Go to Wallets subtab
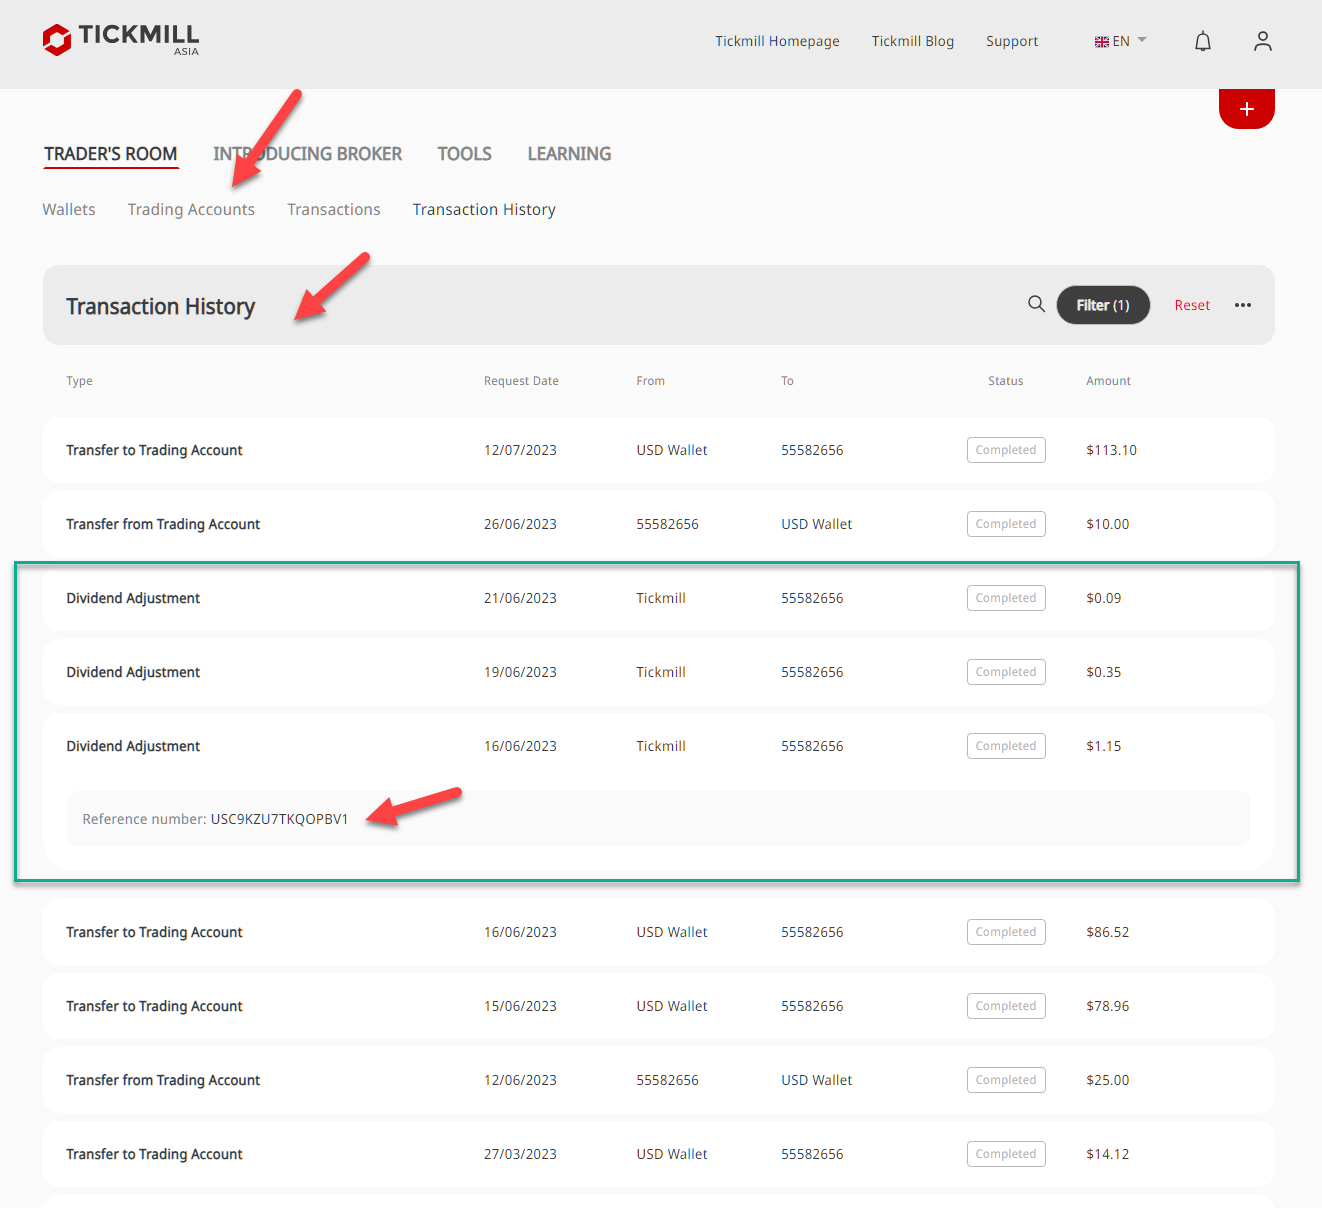The height and width of the screenshot is (1208, 1322). point(69,209)
